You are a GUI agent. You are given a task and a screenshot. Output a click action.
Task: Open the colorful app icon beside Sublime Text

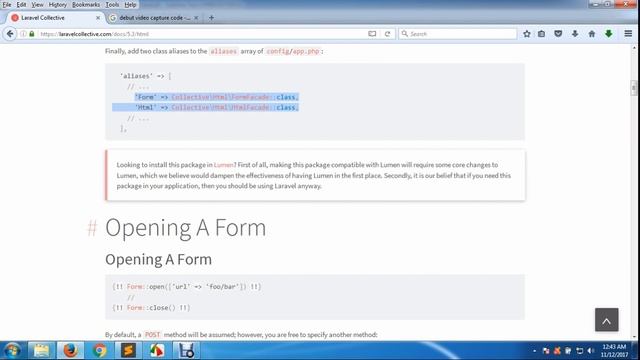click(157, 351)
